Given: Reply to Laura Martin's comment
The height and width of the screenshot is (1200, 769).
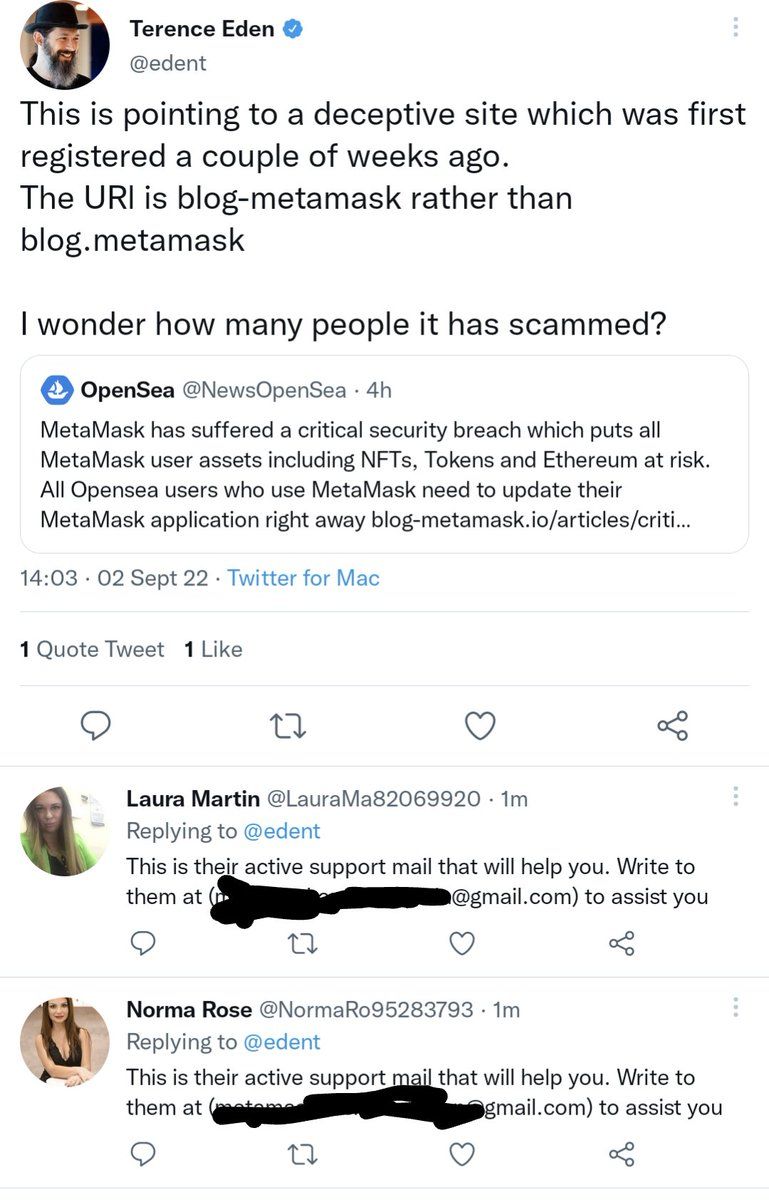Looking at the screenshot, I should (x=144, y=943).
